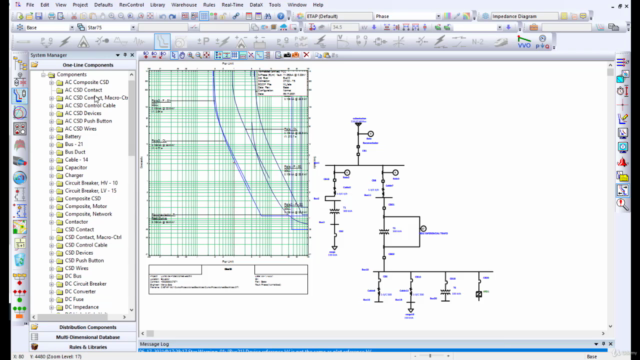
Task: Click the zoom slider in status bar
Action: pos(430,356)
